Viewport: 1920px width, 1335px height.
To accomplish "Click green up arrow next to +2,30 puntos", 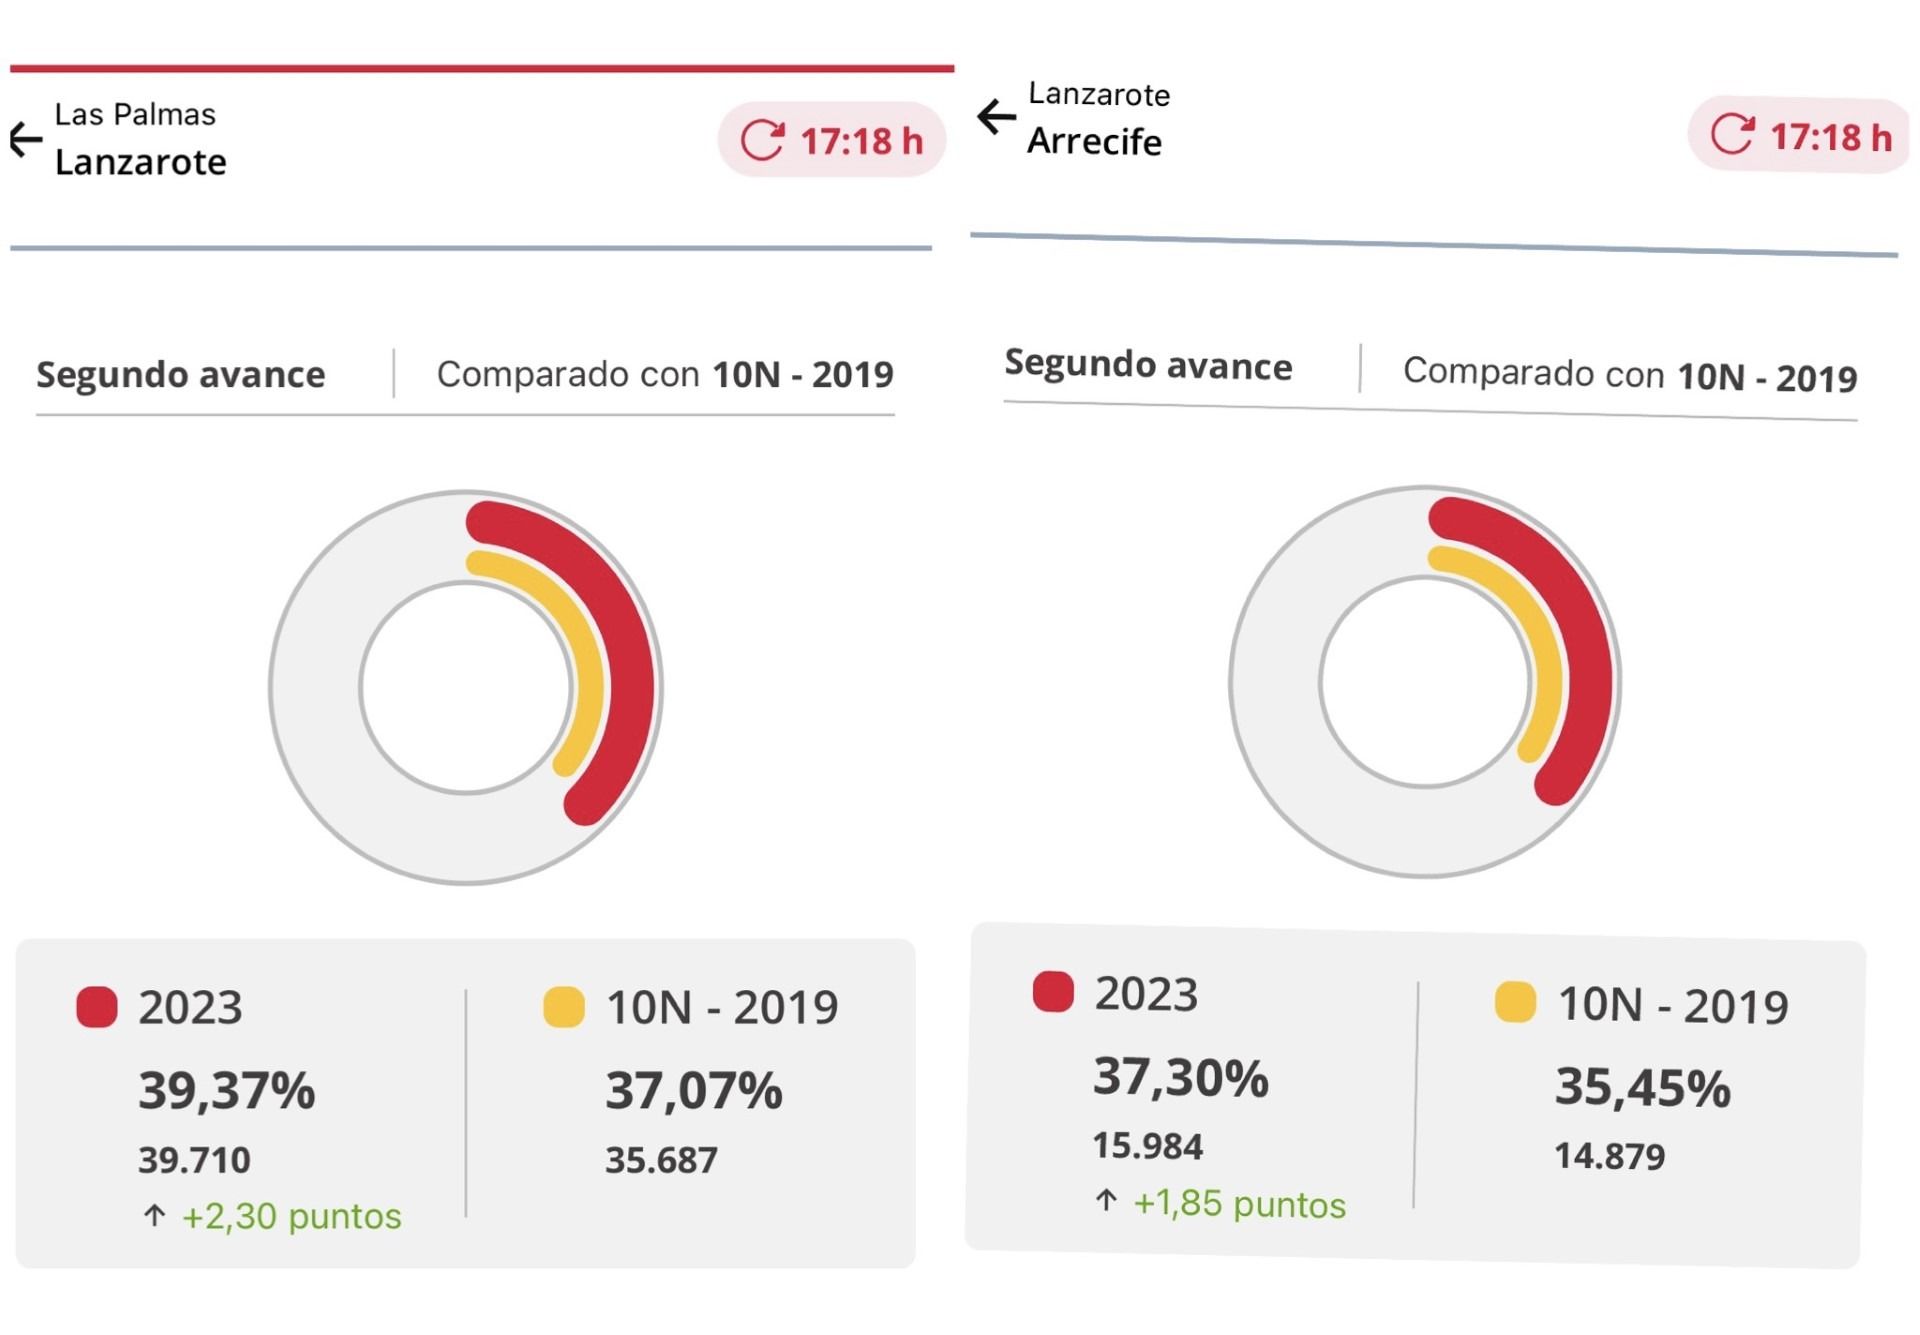I will coord(154,1216).
